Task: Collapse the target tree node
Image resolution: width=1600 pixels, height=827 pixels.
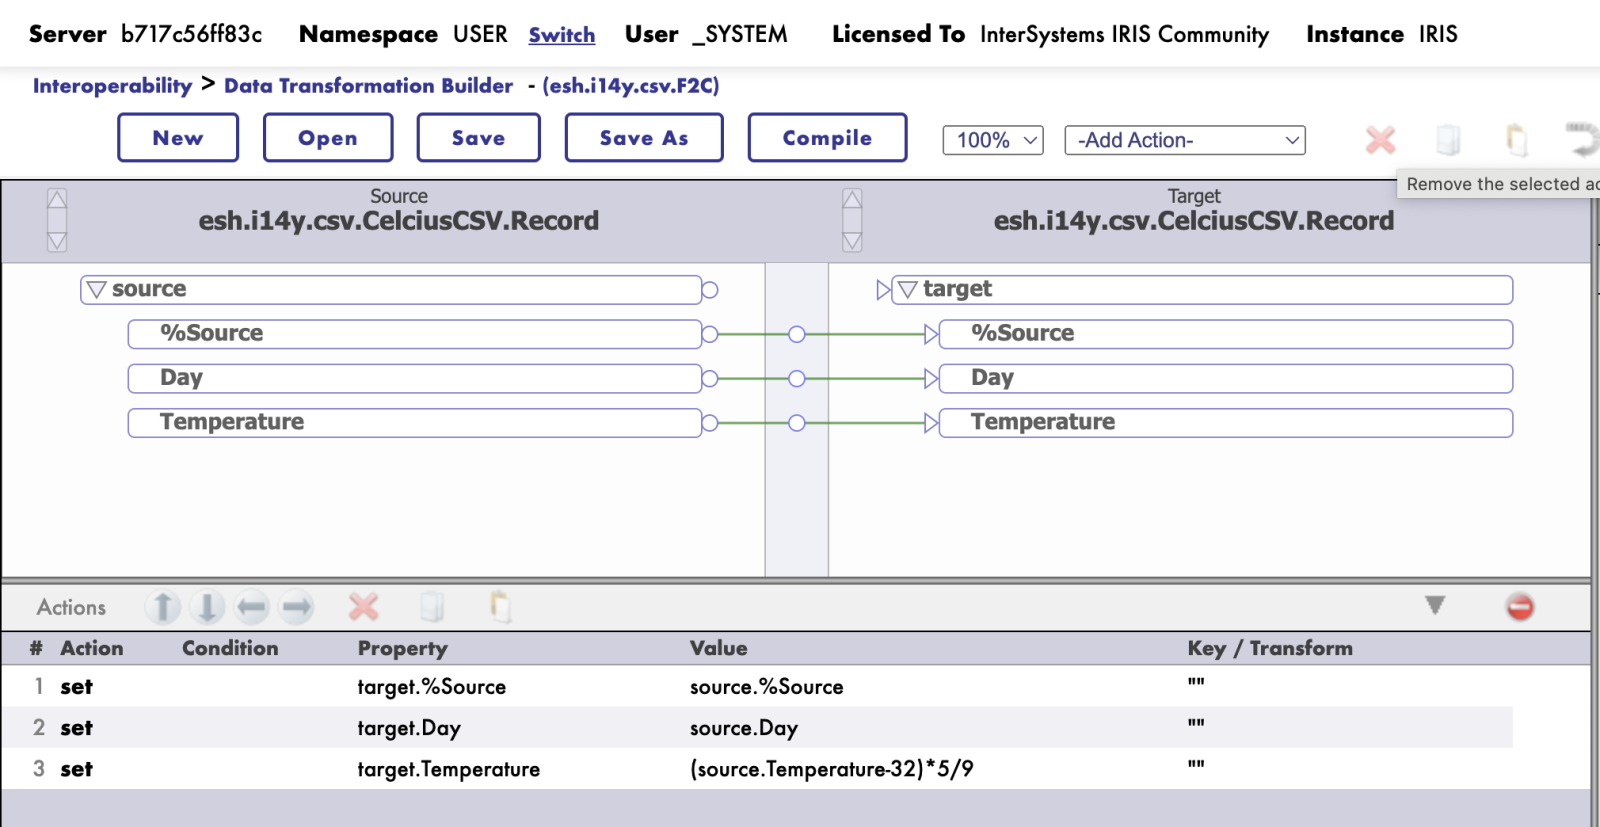Action: [x=908, y=290]
